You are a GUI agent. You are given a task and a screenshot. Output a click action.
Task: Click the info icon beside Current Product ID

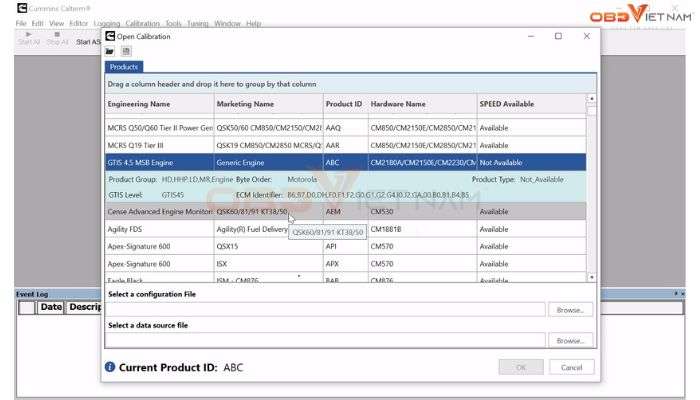tap(110, 367)
